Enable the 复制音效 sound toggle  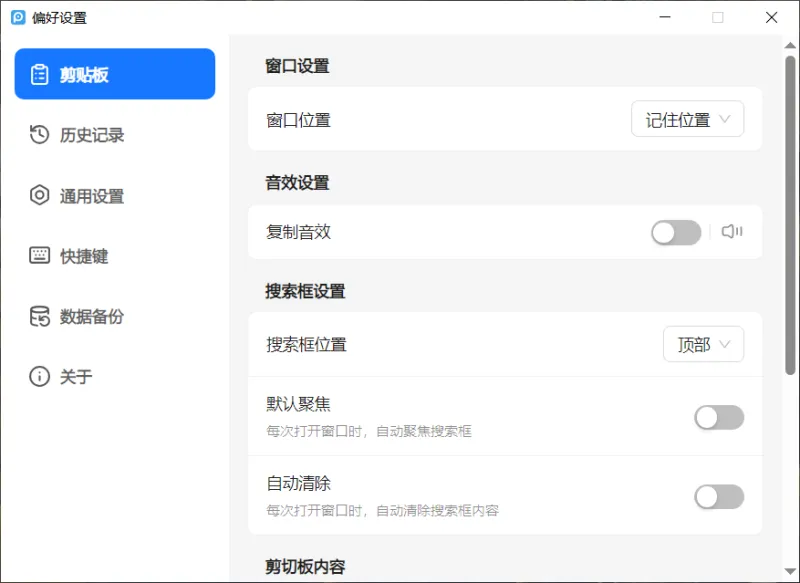675,231
